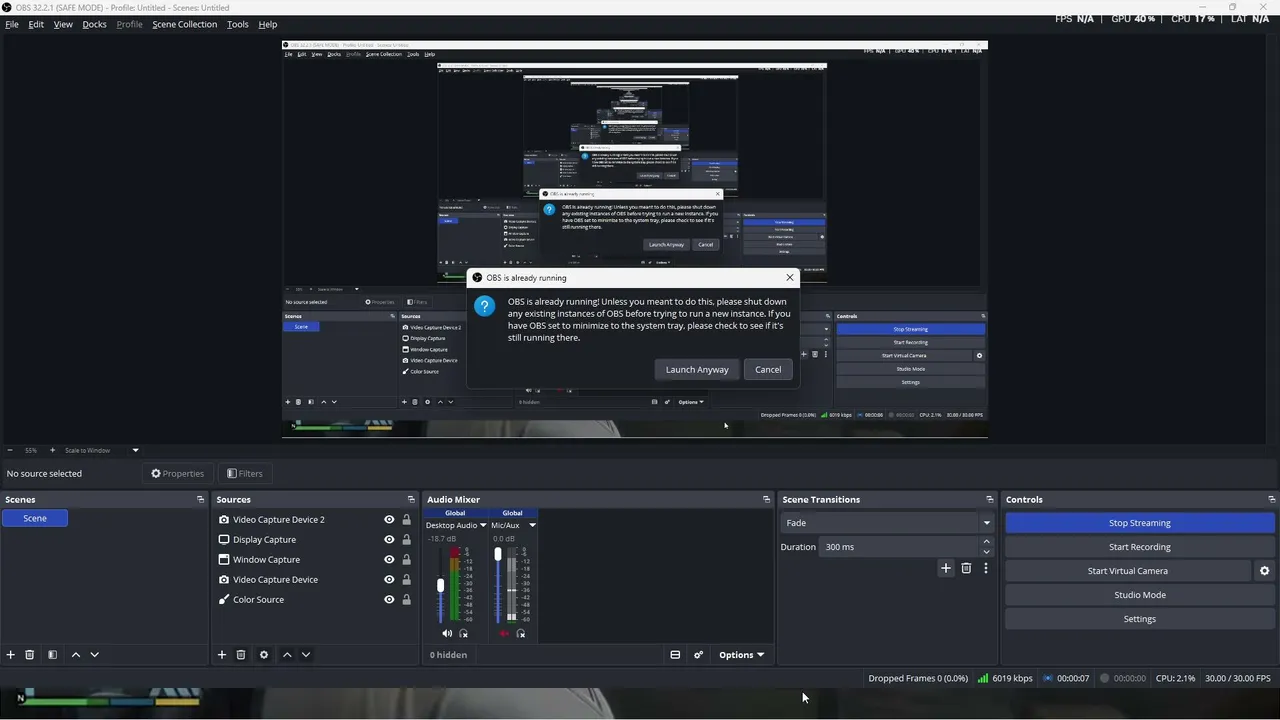Click Stop Streaming in the Controls dock
This screenshot has width=1280, height=720.
[1140, 523]
